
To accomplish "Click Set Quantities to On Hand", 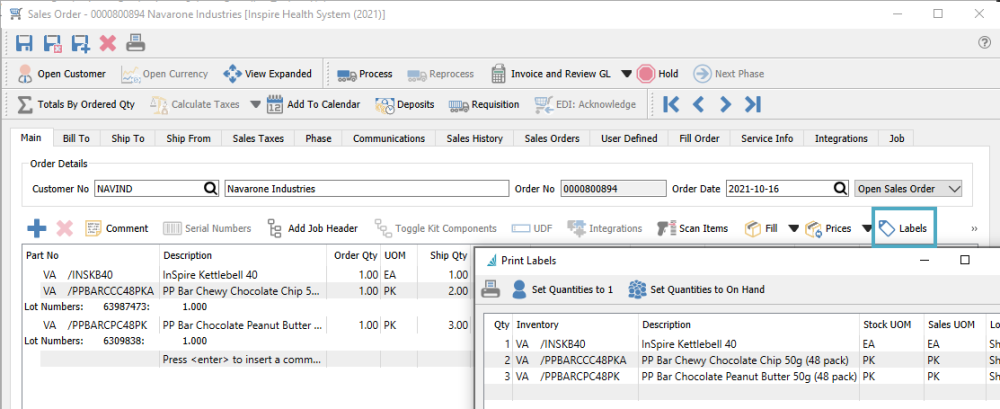I will (696, 290).
